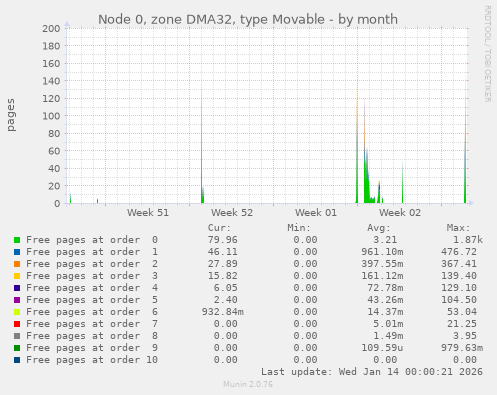Click the current value 46.11

[223, 252]
